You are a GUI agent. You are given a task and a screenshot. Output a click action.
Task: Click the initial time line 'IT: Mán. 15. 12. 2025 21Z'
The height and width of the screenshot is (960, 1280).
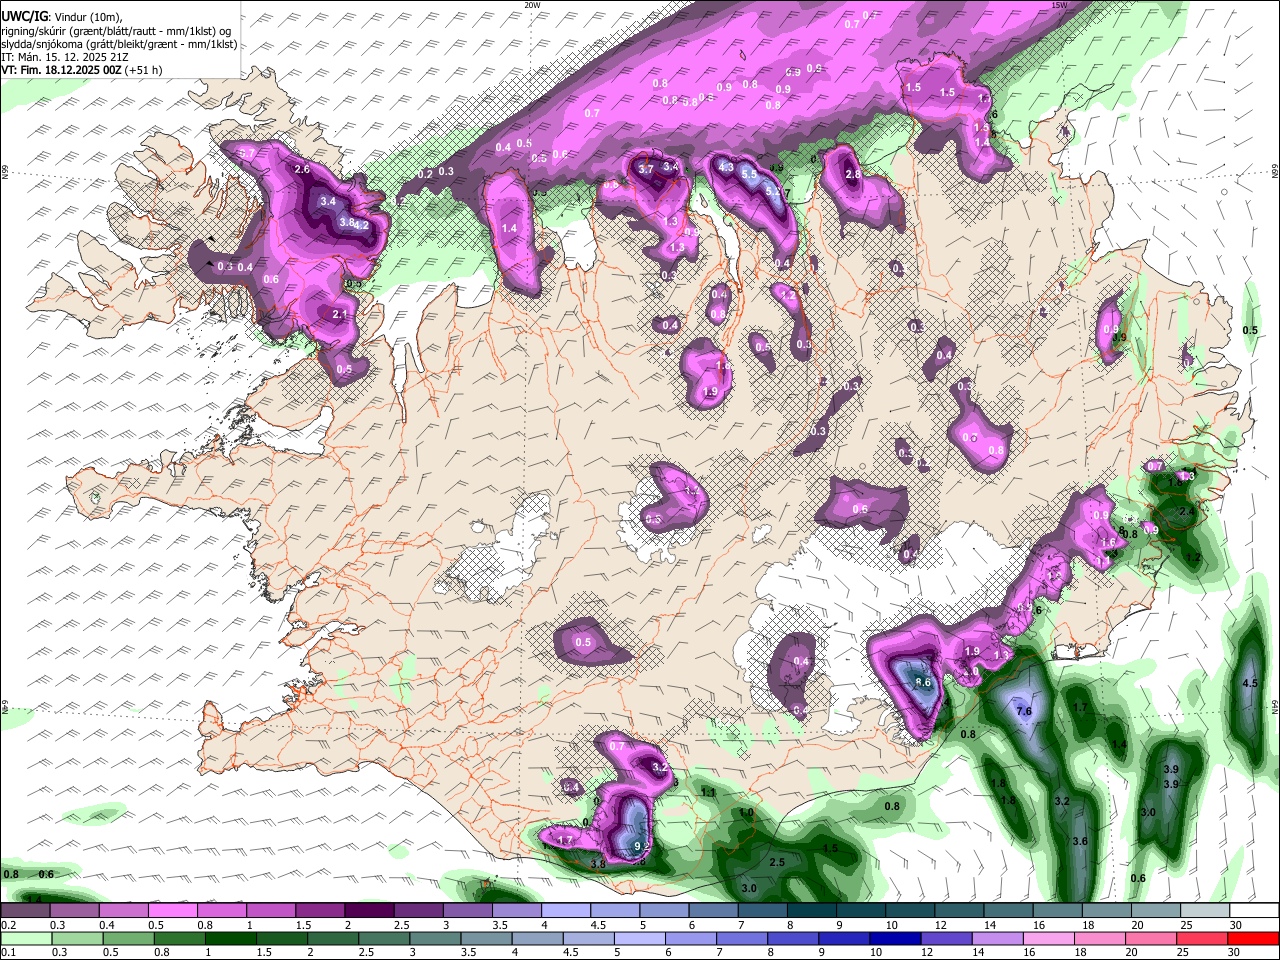point(64,57)
